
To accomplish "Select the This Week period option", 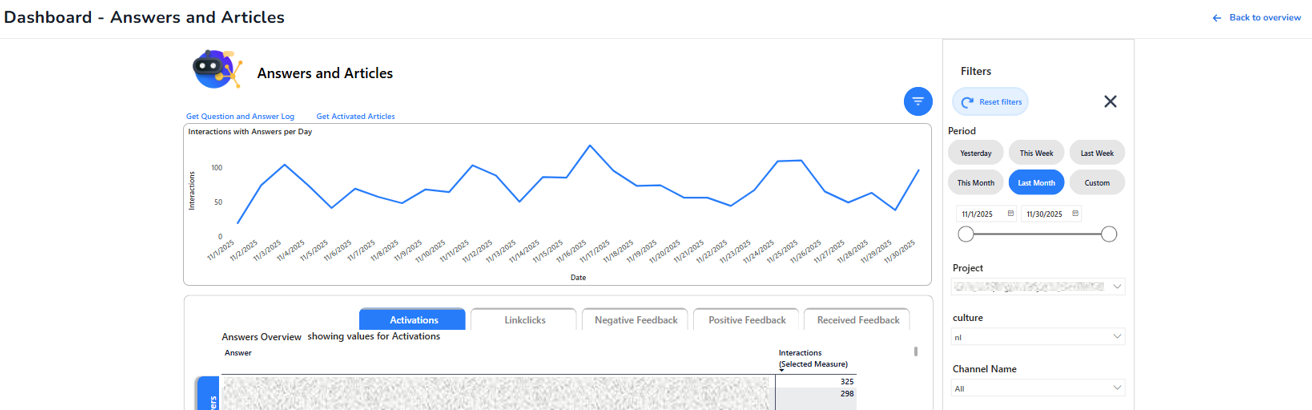I will tap(1036, 153).
